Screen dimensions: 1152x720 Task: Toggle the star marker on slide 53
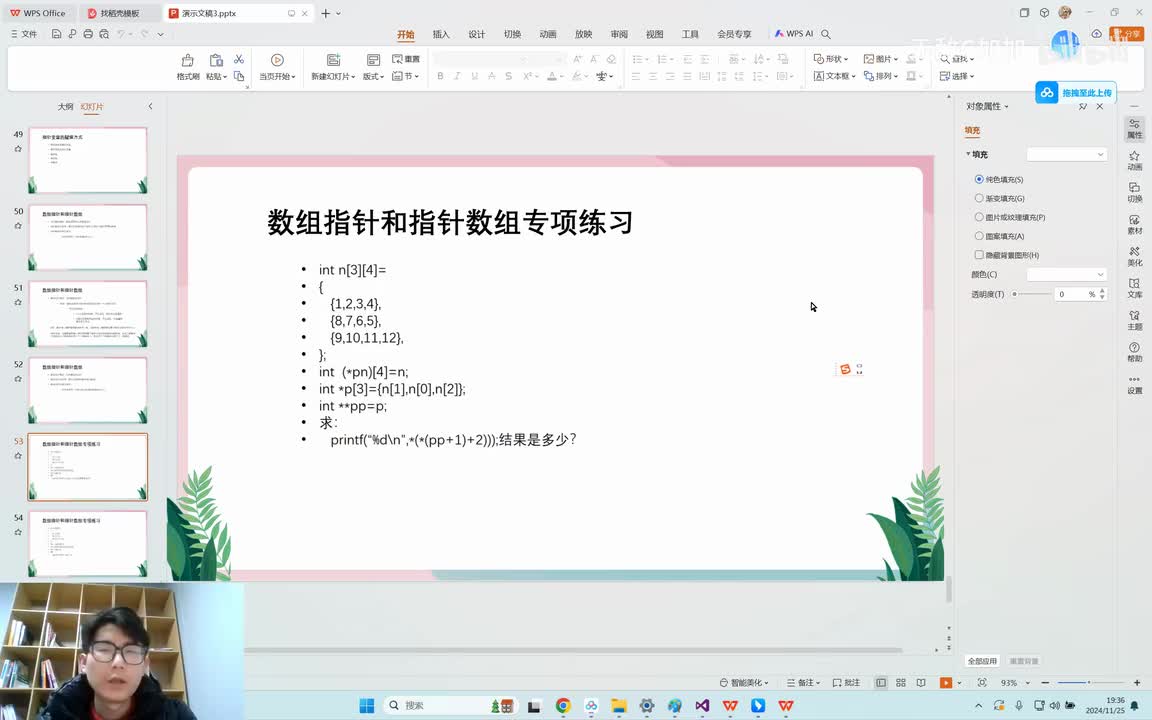click(18, 456)
